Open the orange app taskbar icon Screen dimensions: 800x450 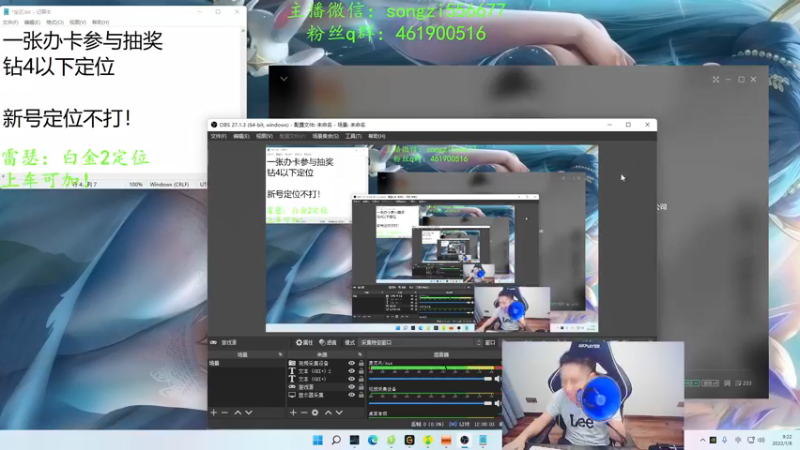[x=446, y=440]
